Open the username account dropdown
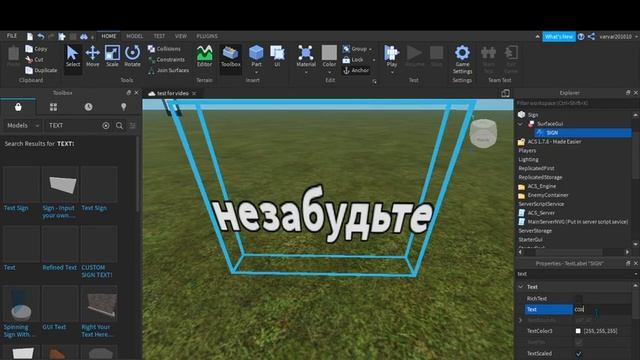The height and width of the screenshot is (360, 640). point(618,37)
